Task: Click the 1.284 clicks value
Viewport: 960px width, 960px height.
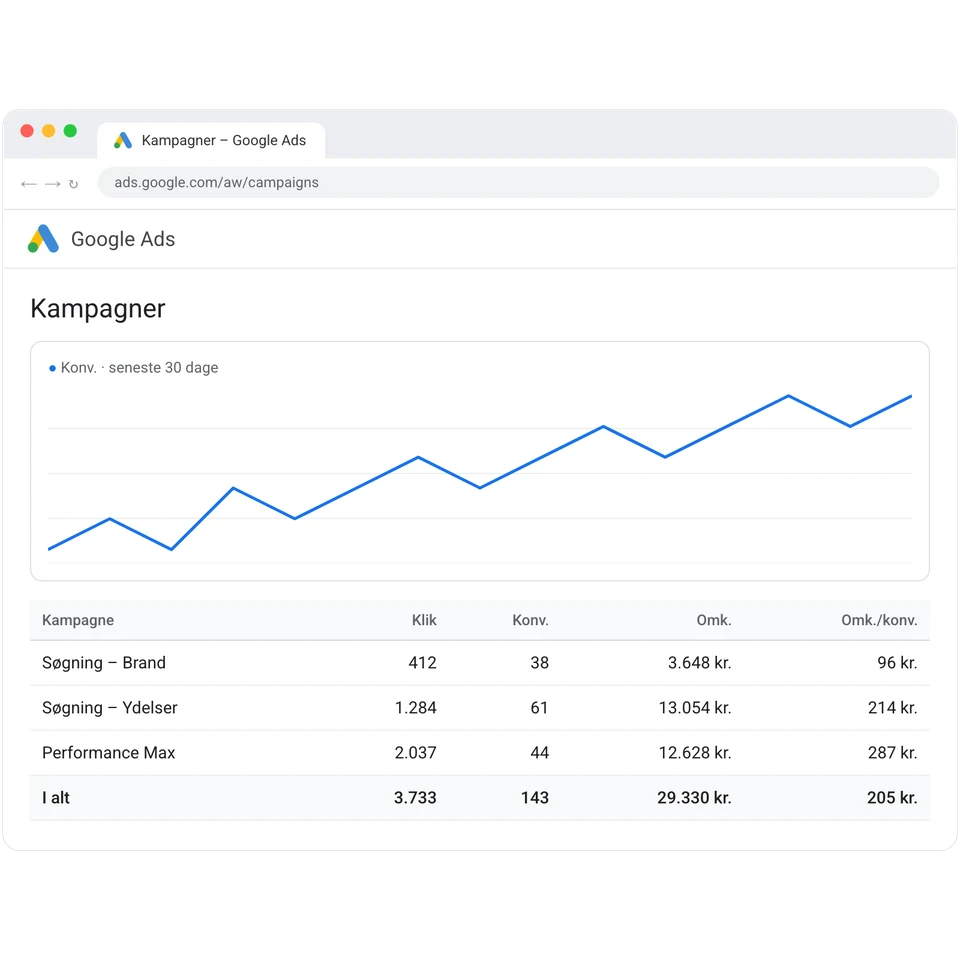Action: [416, 708]
